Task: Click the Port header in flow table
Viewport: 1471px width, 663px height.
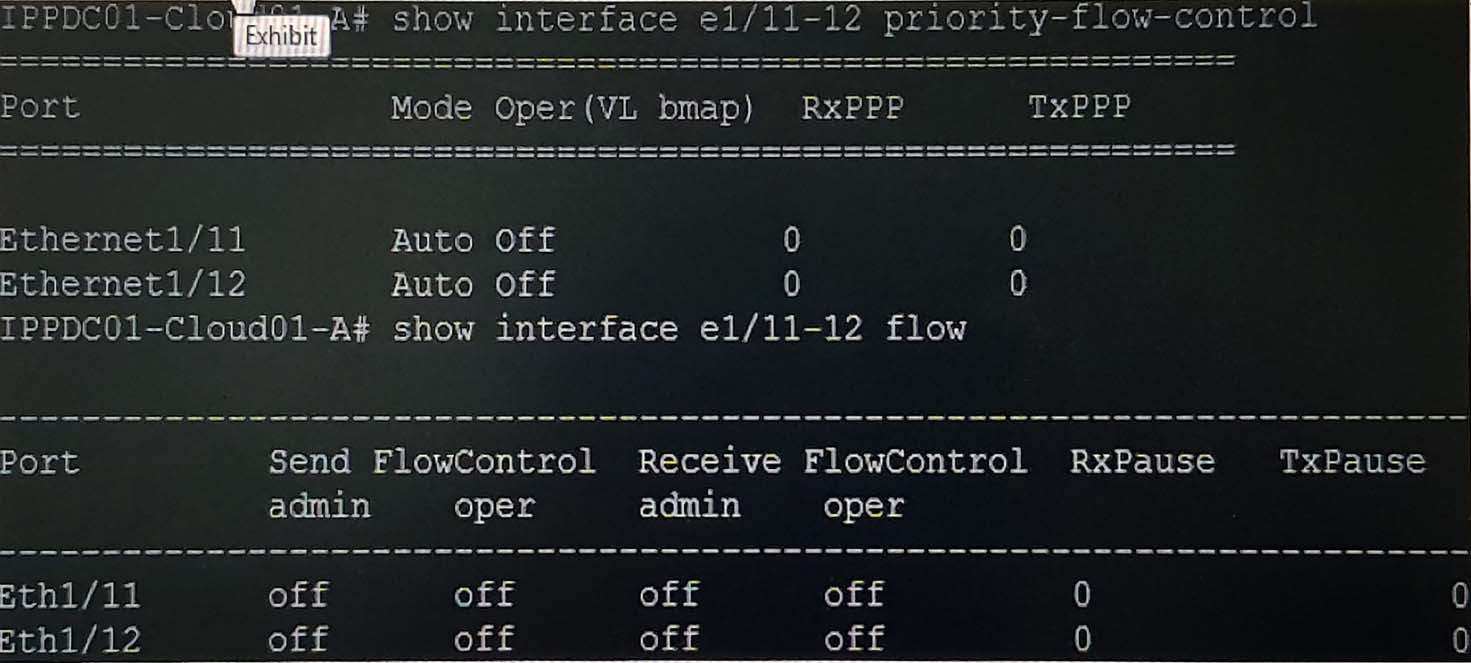Action: pyautogui.click(x=39, y=463)
